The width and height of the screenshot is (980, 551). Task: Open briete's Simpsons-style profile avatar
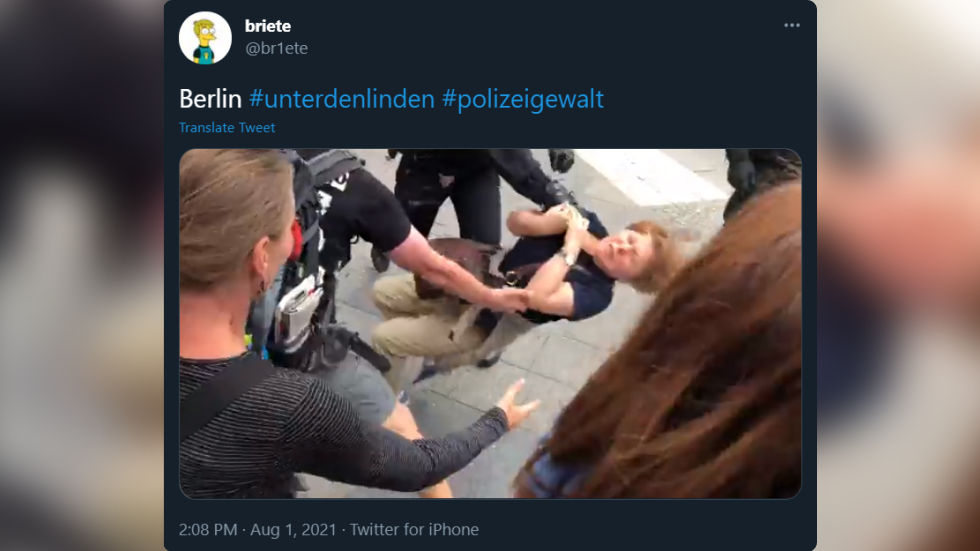(x=205, y=38)
